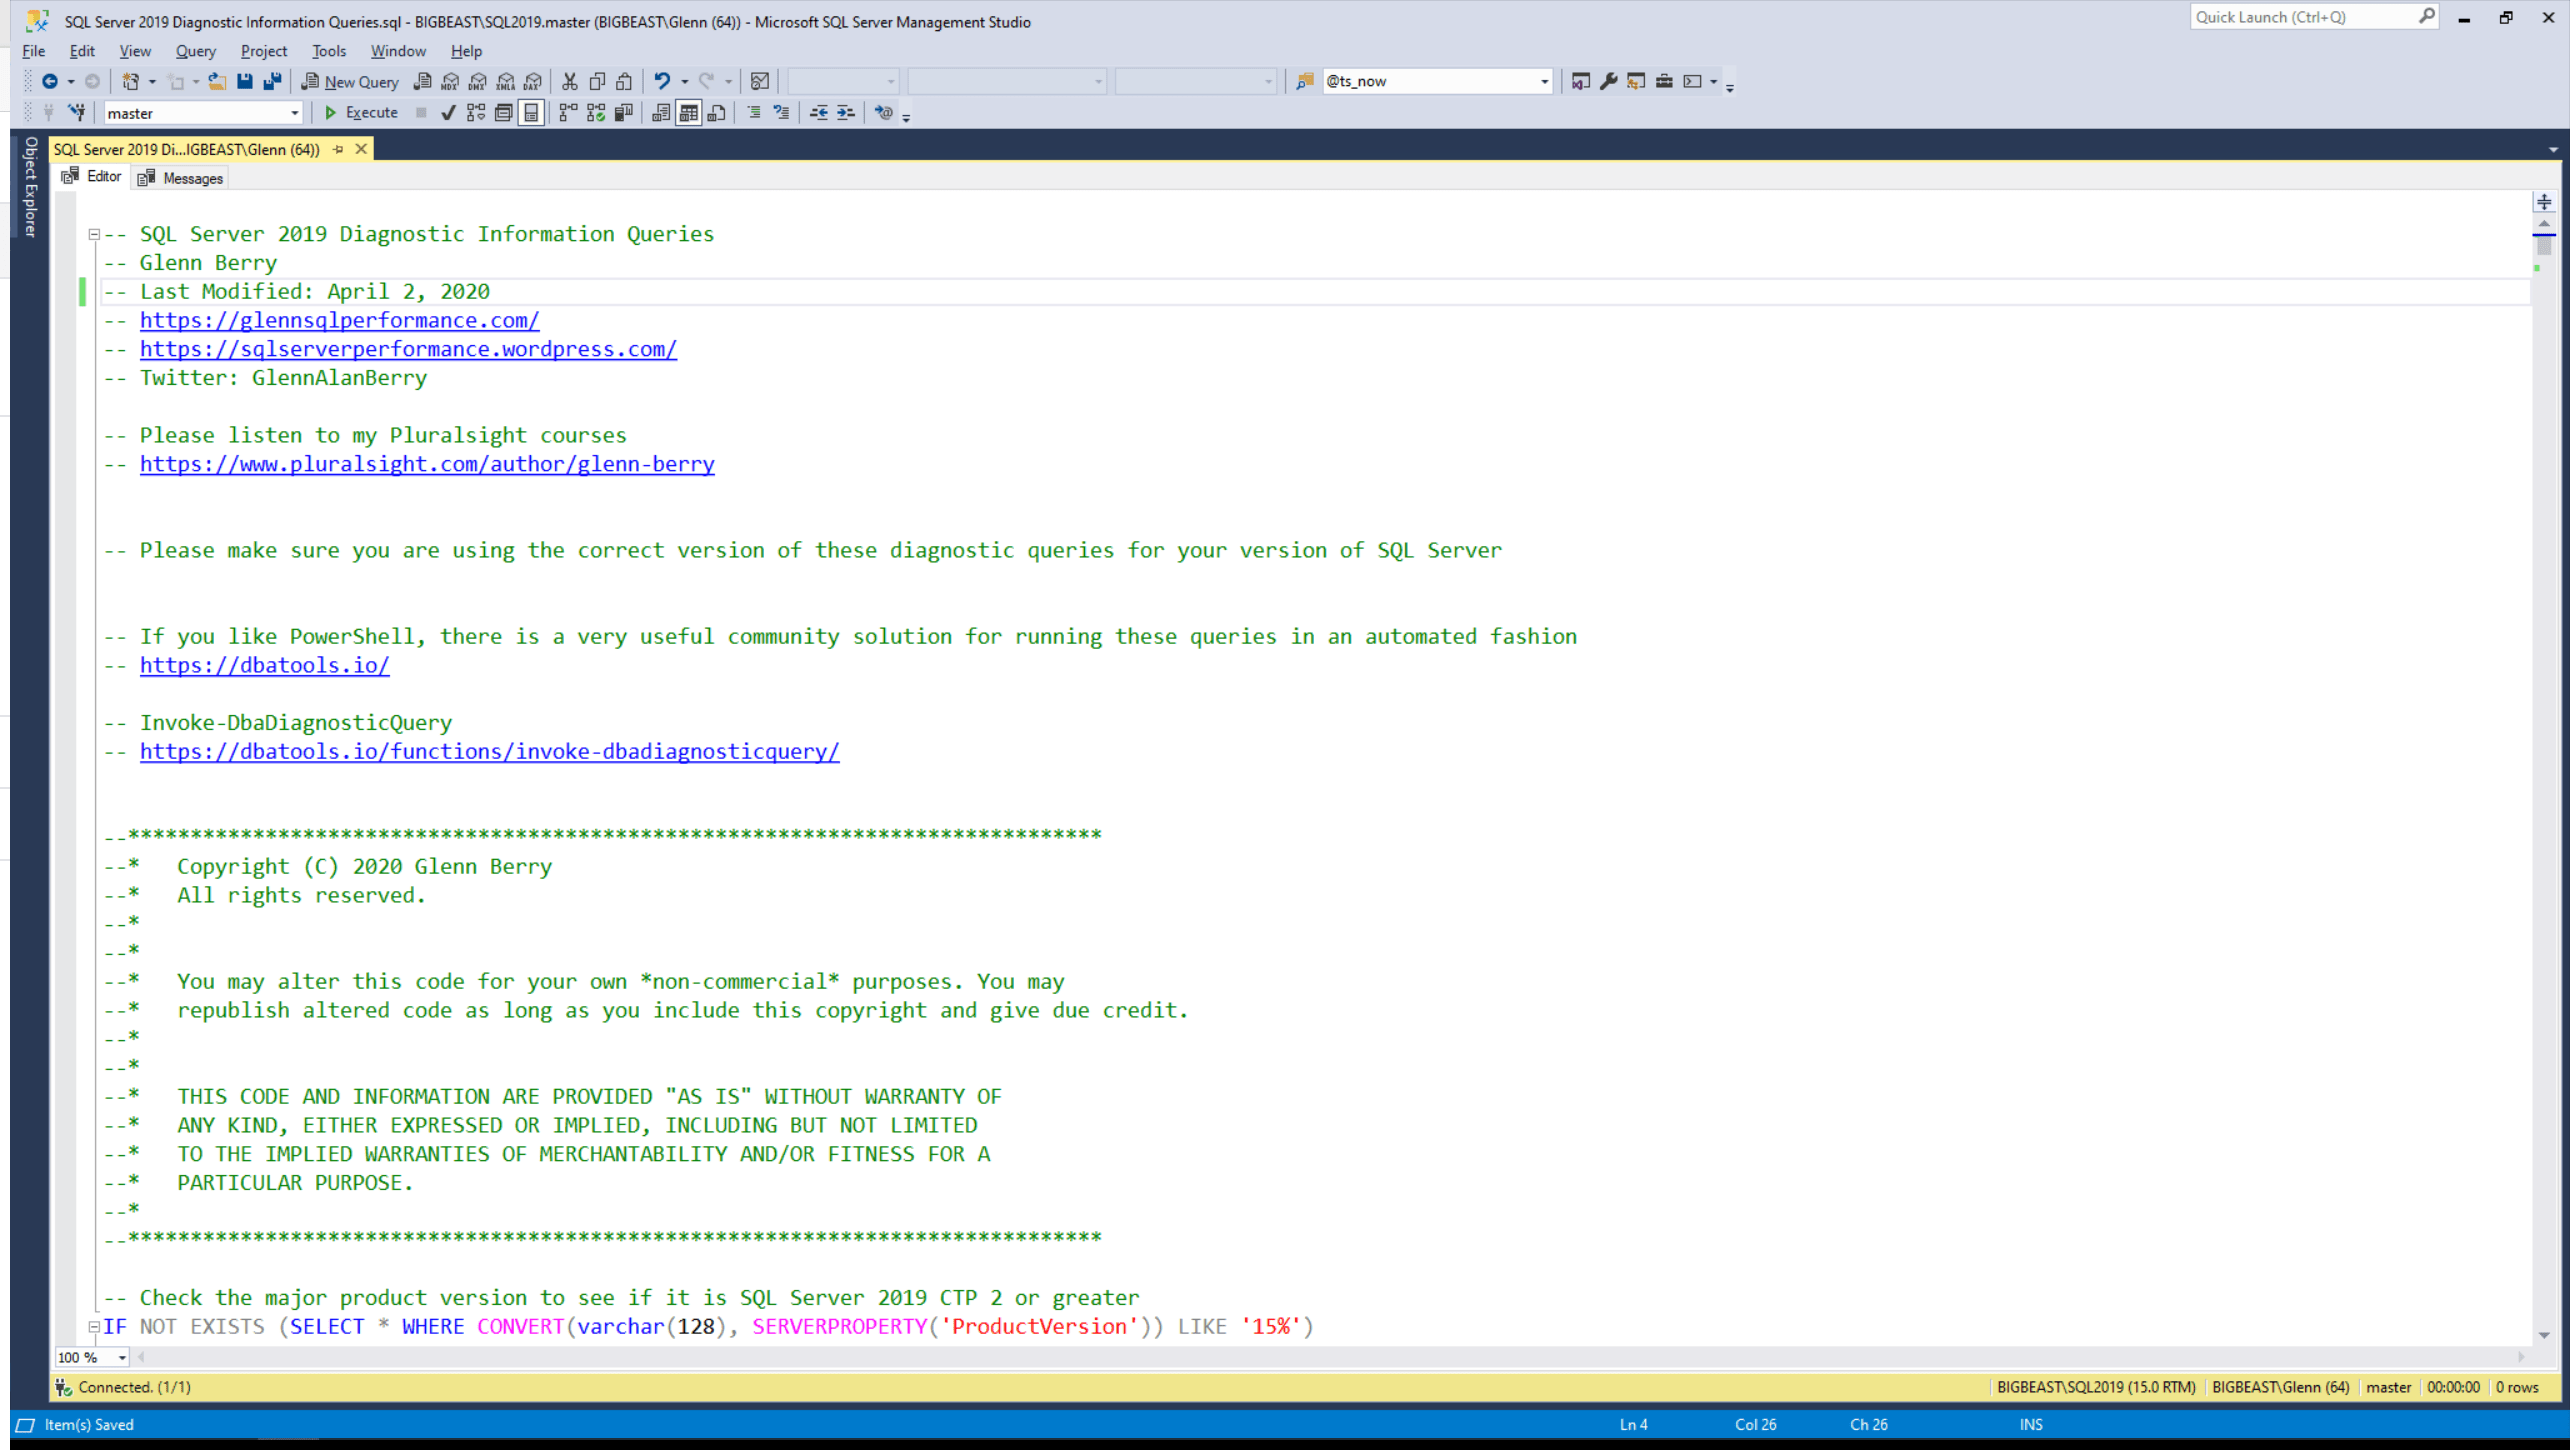
Task: Click the Cut scissors icon
Action: pos(570,82)
